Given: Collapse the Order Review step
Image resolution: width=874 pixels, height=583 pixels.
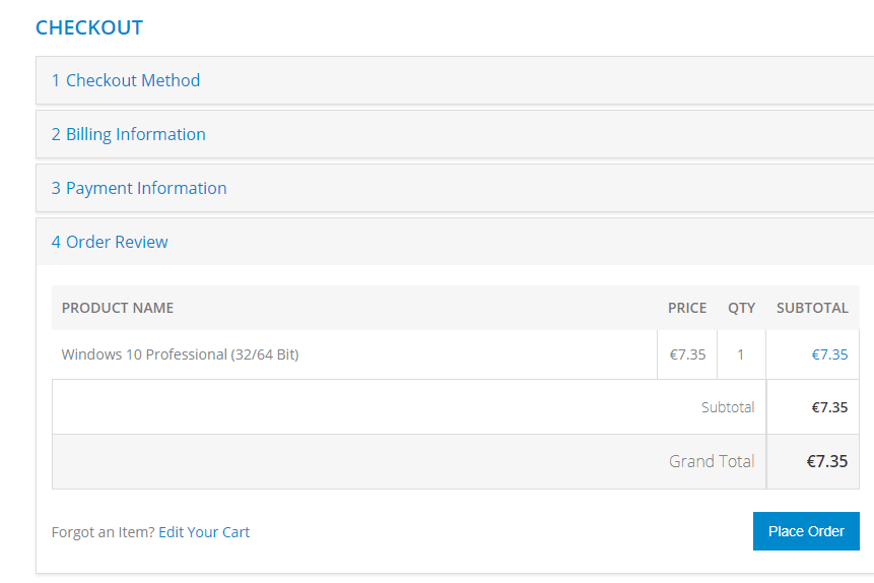Looking at the screenshot, I should point(110,242).
